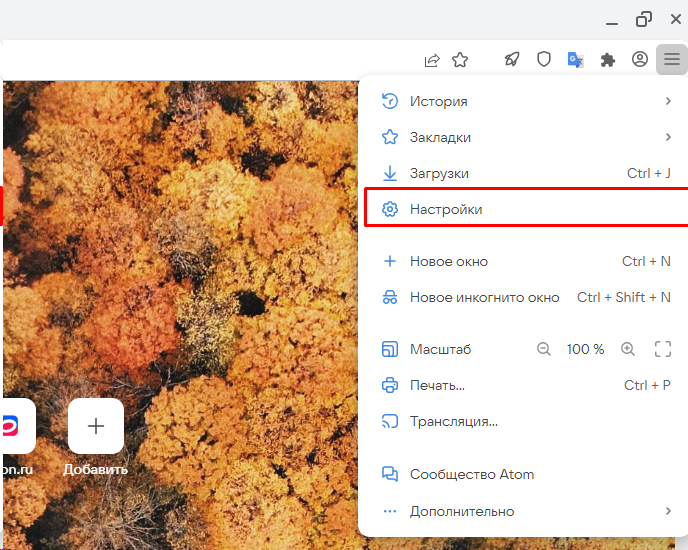Open Загрузки from the menu
688x550 pixels.
[x=526, y=173]
